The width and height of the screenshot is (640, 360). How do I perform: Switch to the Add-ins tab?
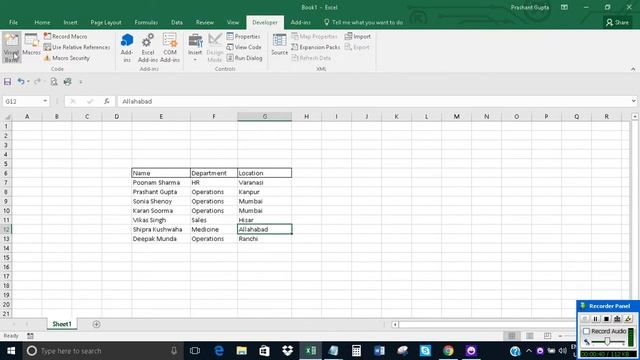point(300,22)
